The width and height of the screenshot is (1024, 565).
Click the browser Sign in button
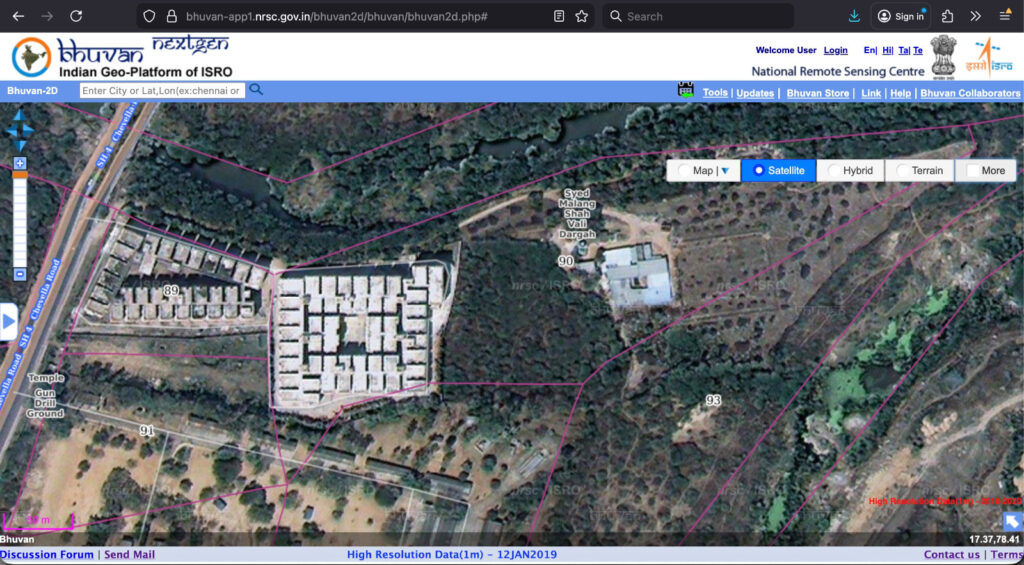[901, 16]
